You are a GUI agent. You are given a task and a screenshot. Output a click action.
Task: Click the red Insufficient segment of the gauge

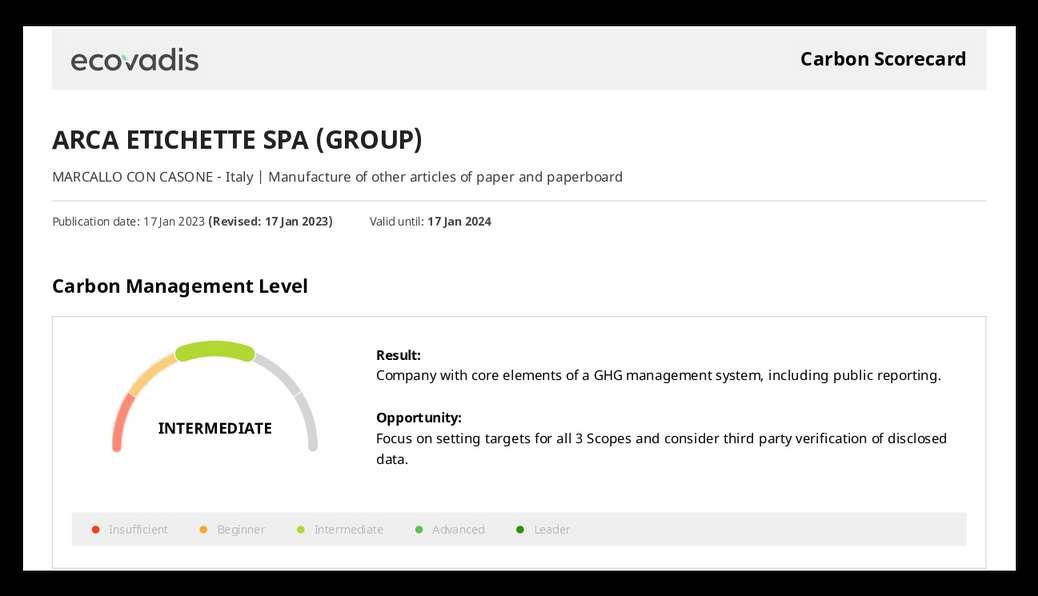(x=120, y=422)
